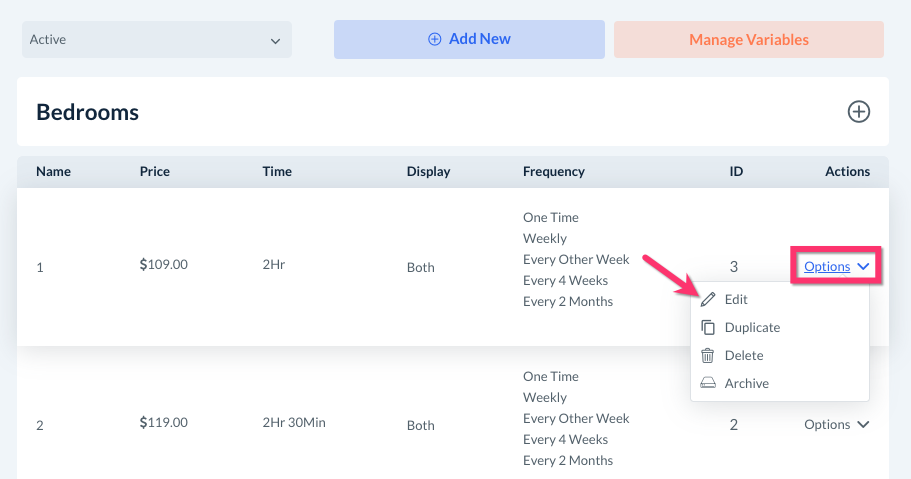Open Manage Variables
Image resolution: width=911 pixels, height=479 pixels.
point(748,40)
